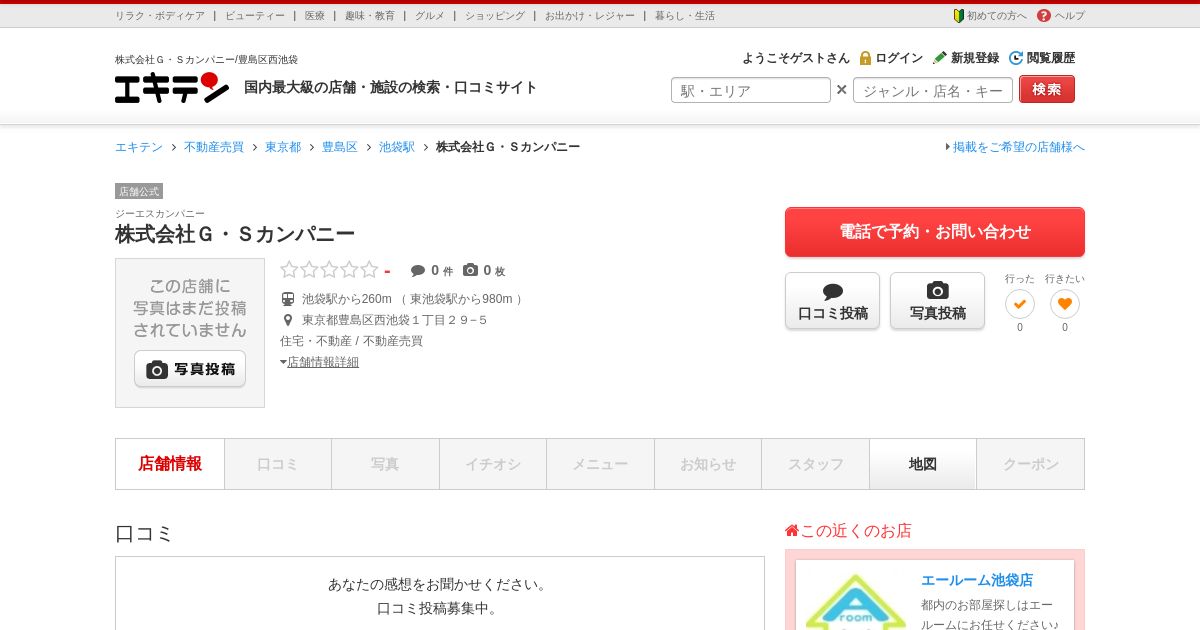Click the clock icon for 閲覧履歴
The height and width of the screenshot is (630, 1200).
(x=1016, y=58)
